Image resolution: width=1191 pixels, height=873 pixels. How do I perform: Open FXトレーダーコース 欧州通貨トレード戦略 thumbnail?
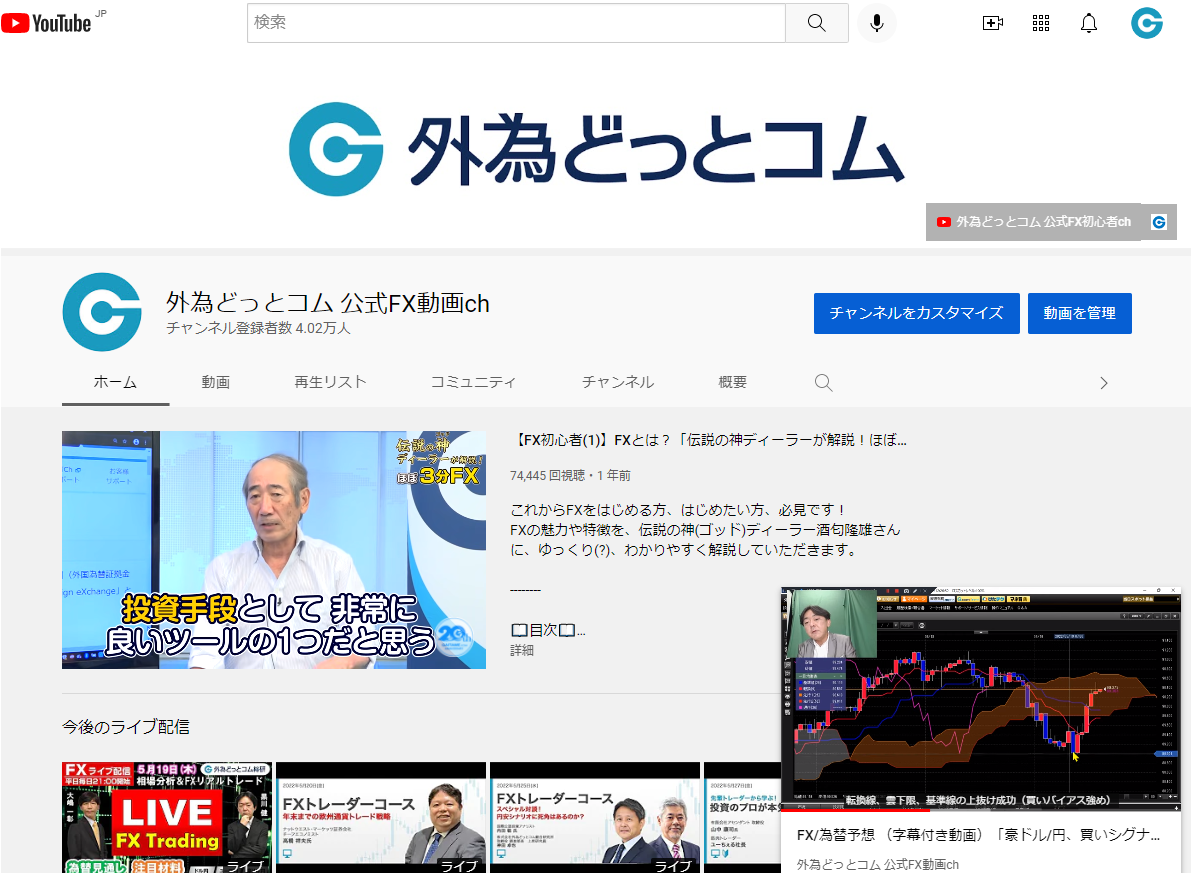(381, 818)
